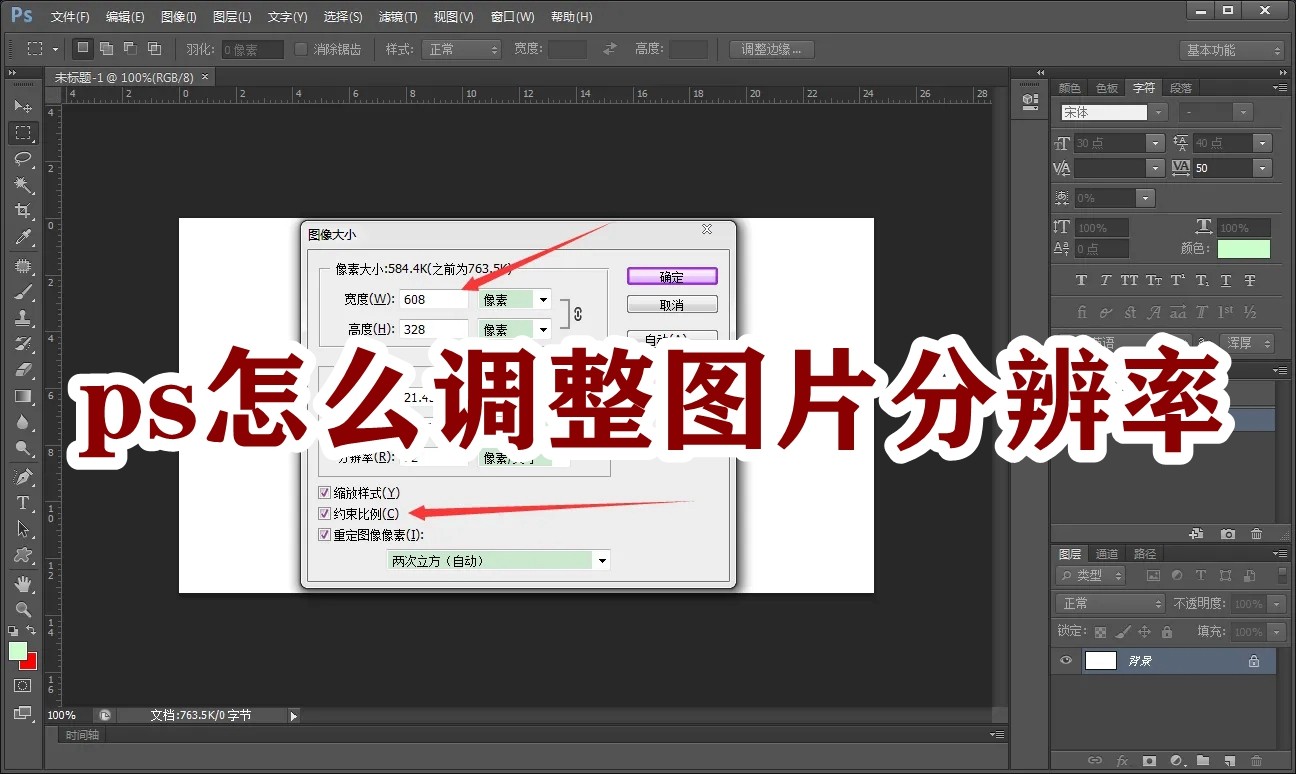Add a layer mask in Layers panel

coord(1150,761)
